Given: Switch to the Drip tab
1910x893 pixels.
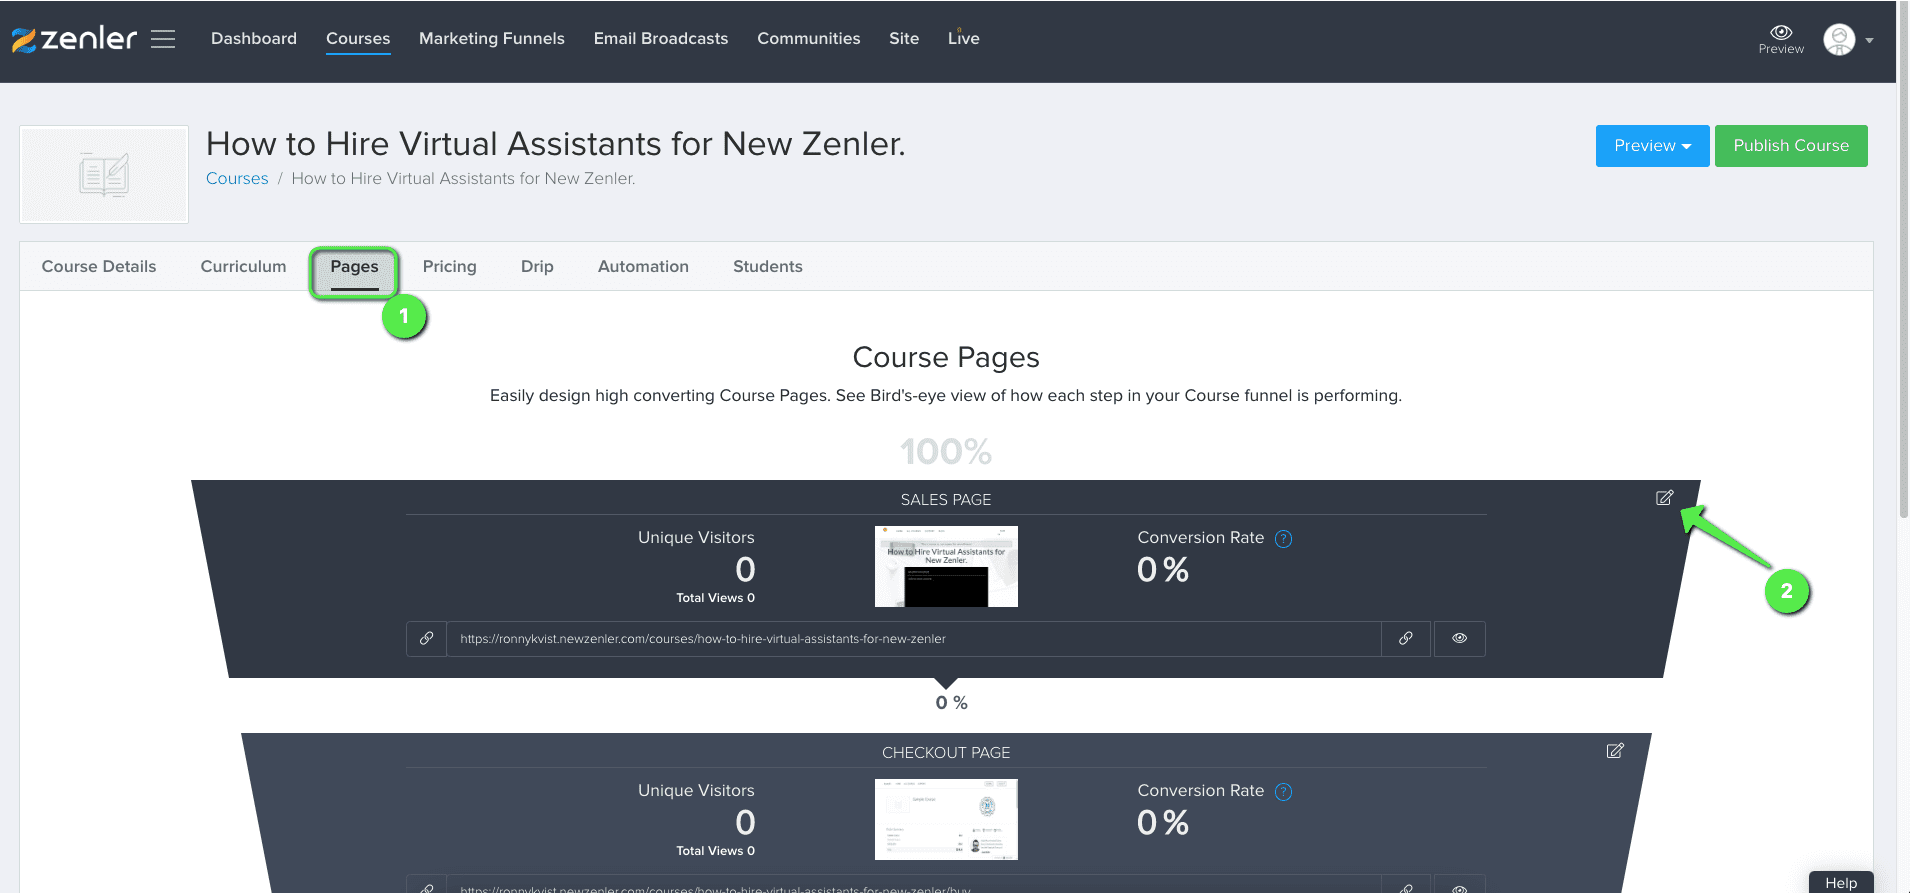Looking at the screenshot, I should pyautogui.click(x=537, y=267).
